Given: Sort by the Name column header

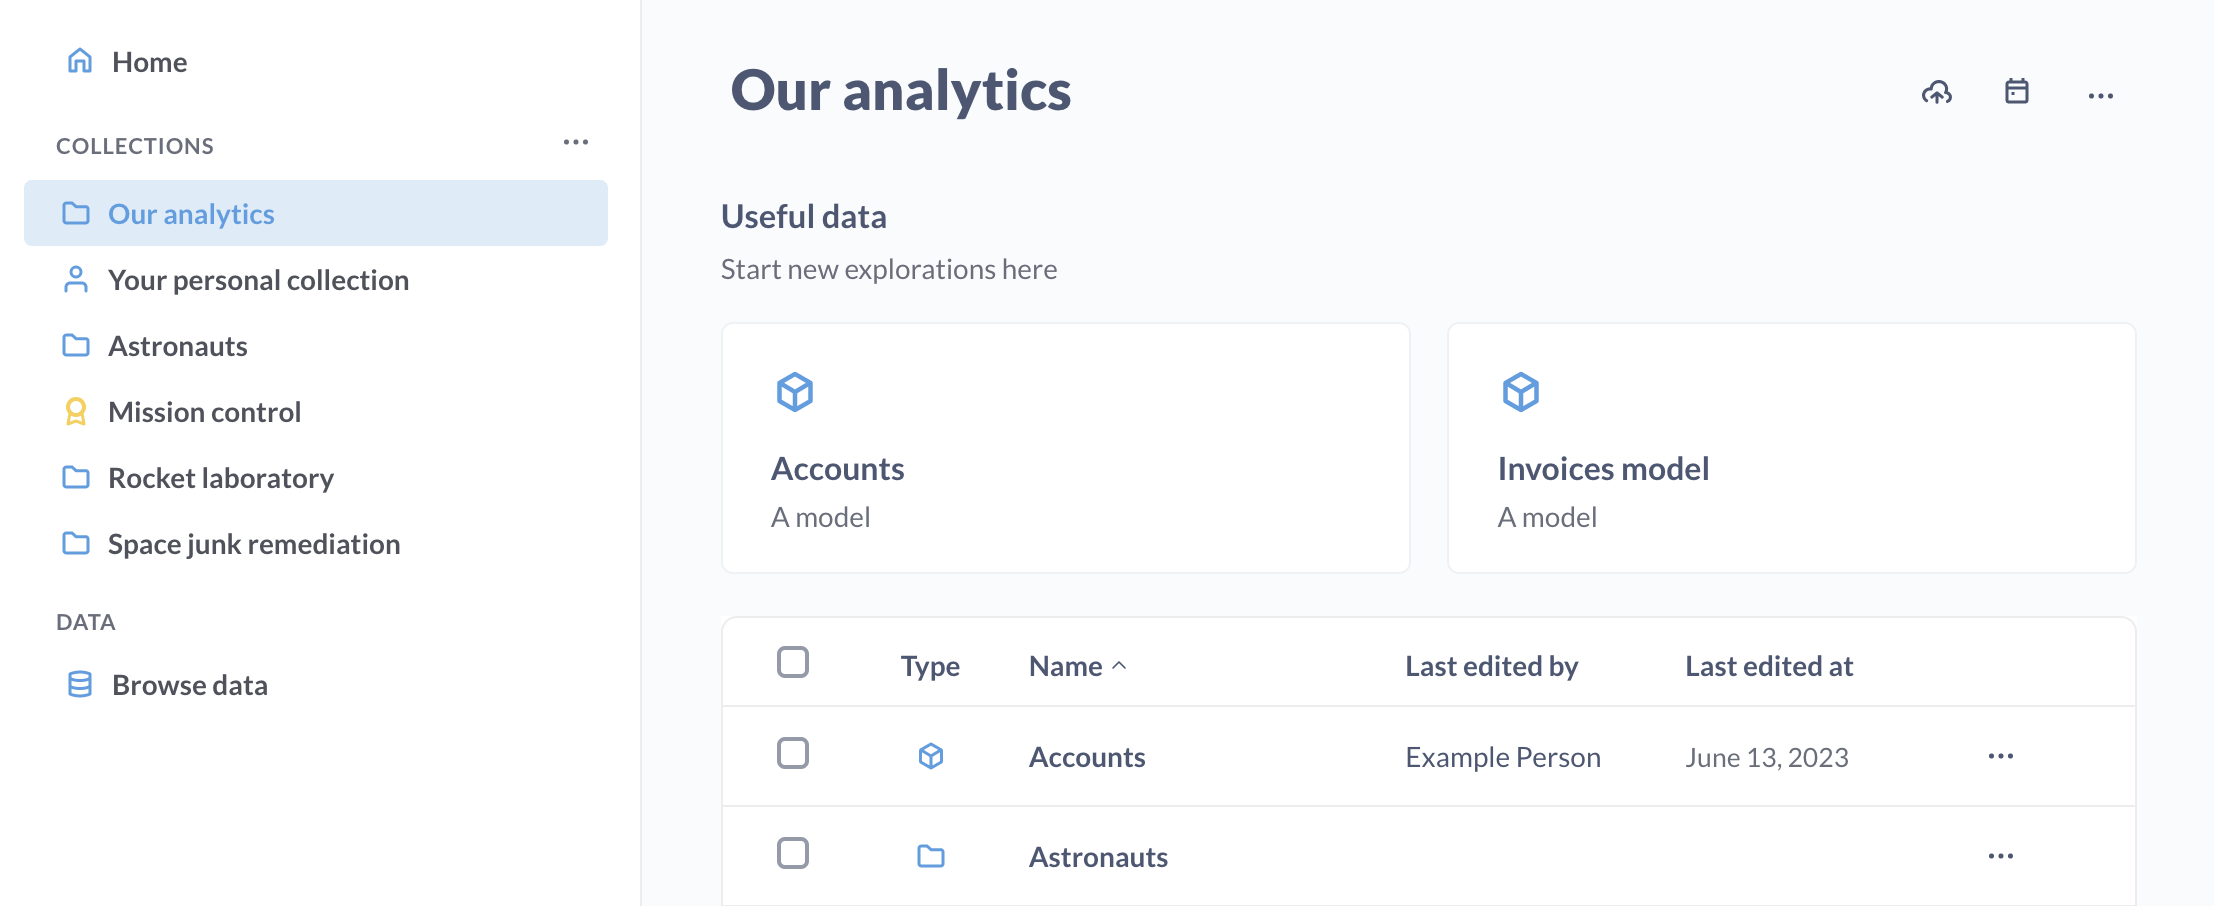Looking at the screenshot, I should (x=1066, y=666).
